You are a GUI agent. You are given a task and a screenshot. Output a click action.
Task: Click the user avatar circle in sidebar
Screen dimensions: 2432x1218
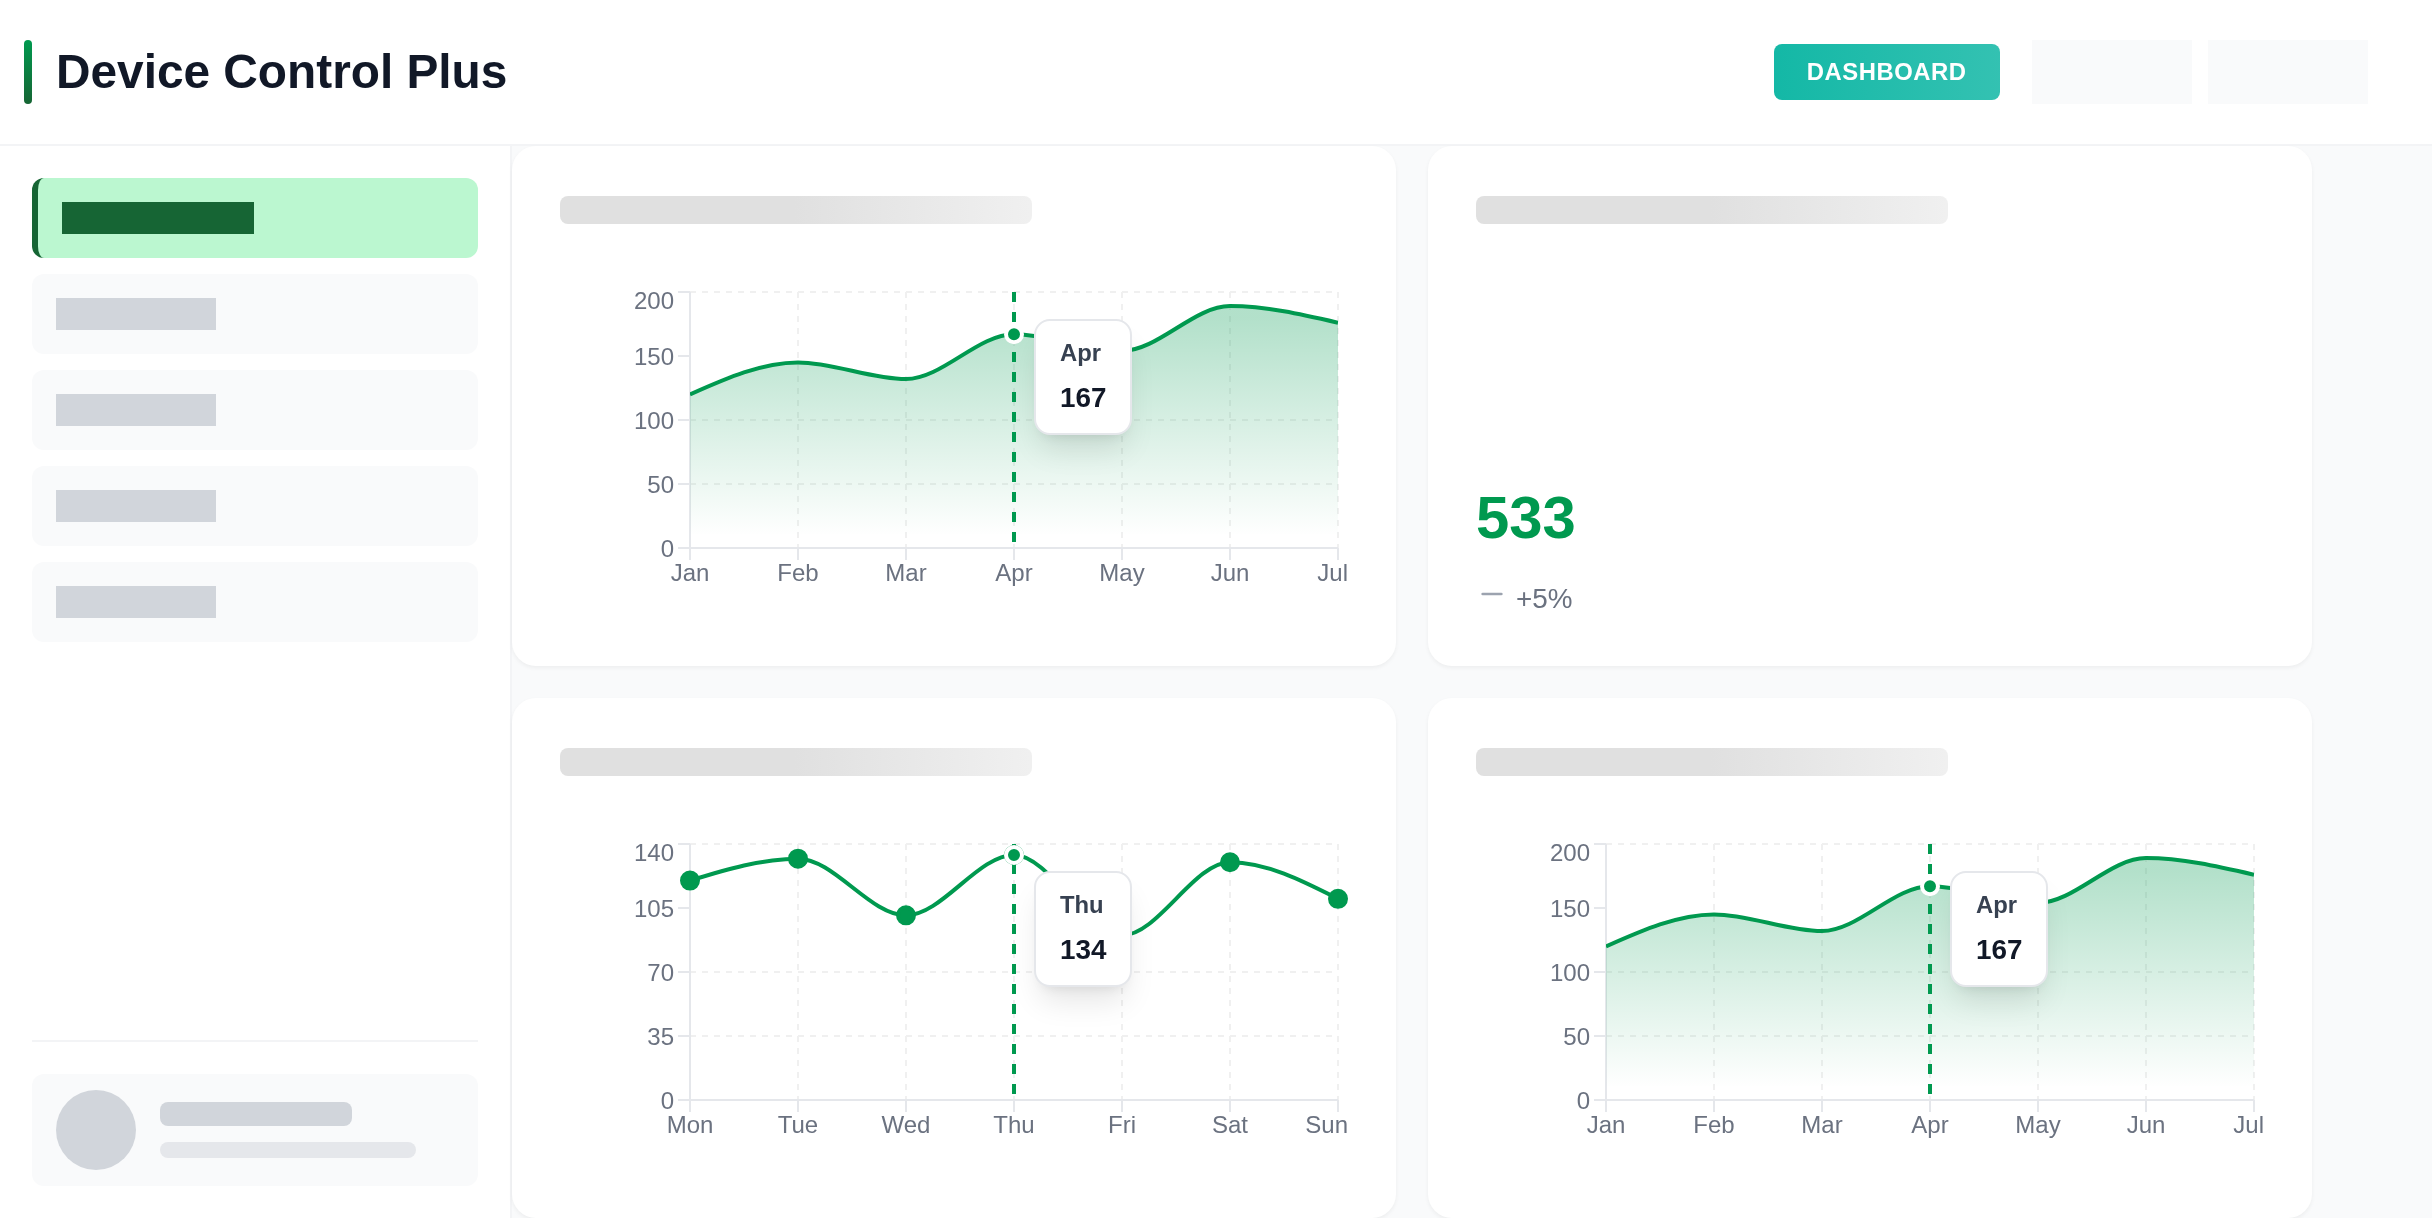(x=96, y=1130)
